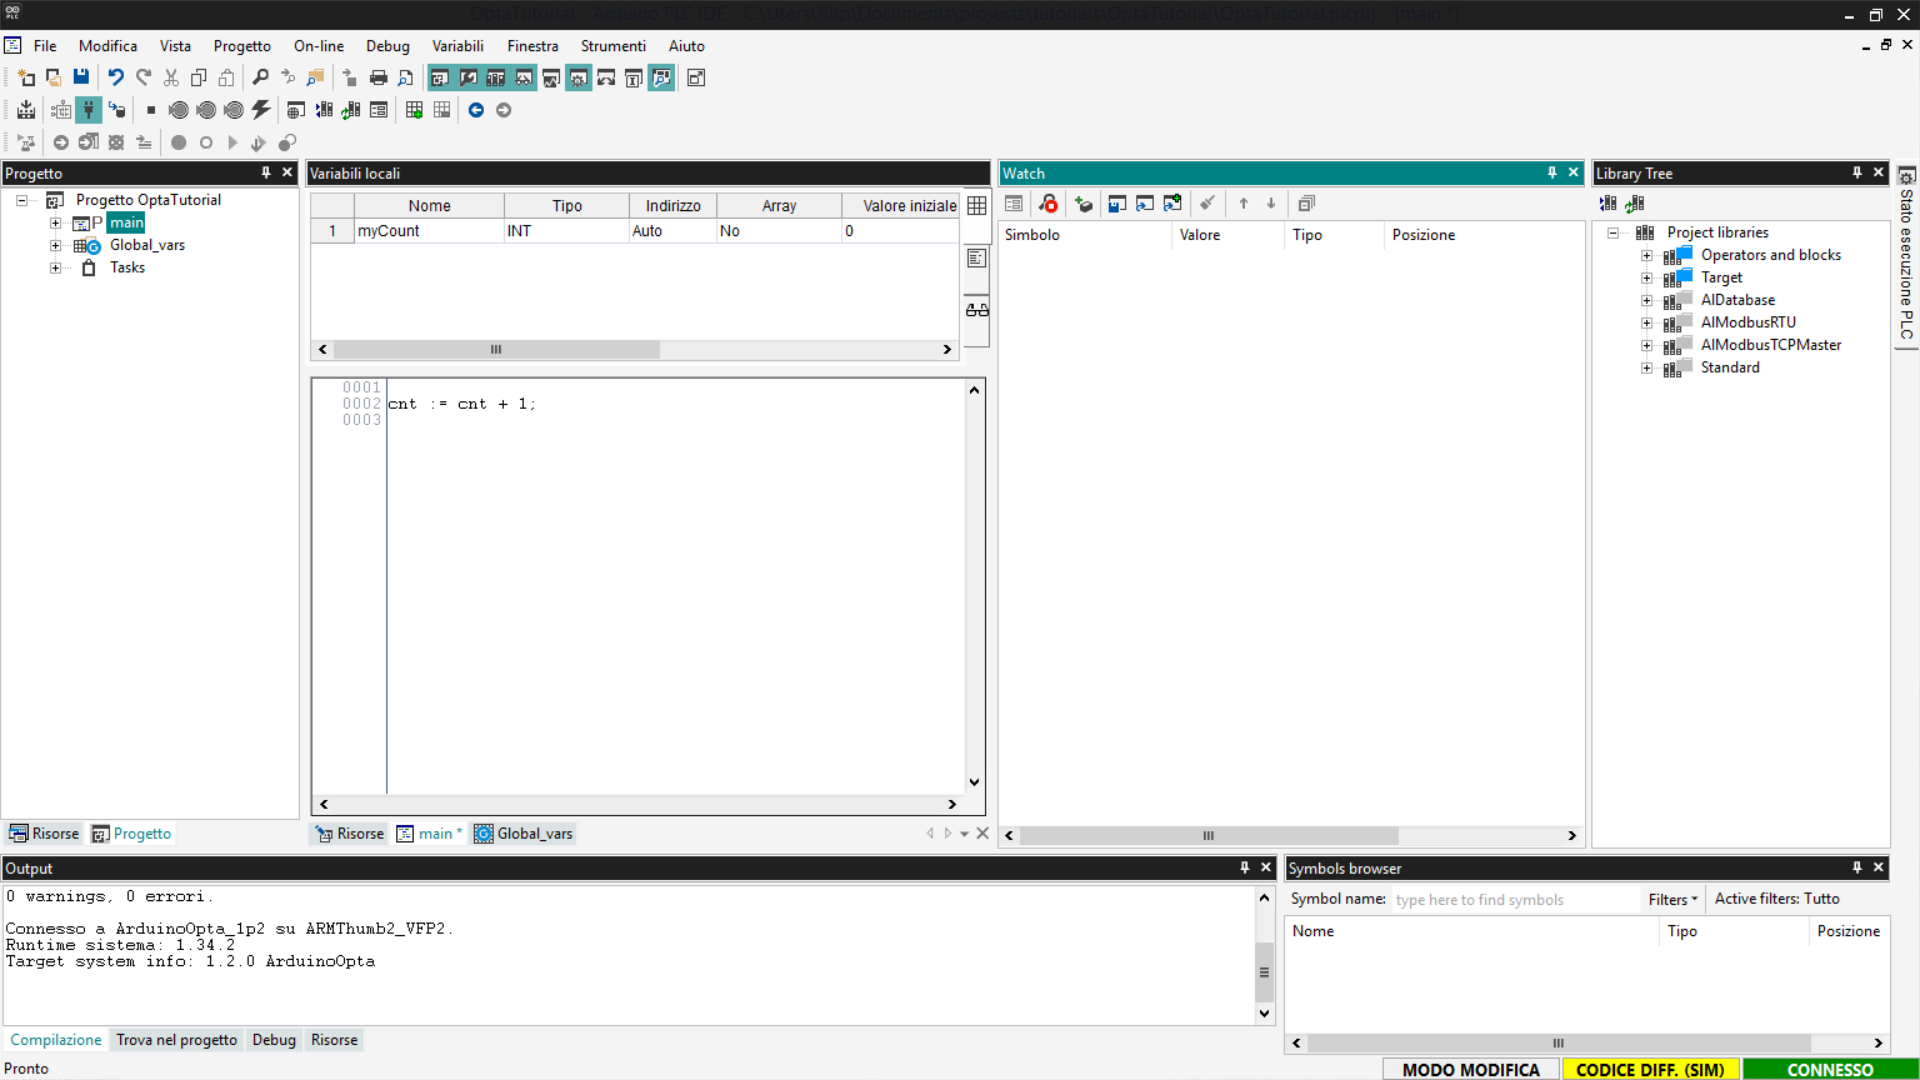Expand the Operators and blocks library
Screen dimensions: 1920x1080
pyautogui.click(x=1646, y=255)
